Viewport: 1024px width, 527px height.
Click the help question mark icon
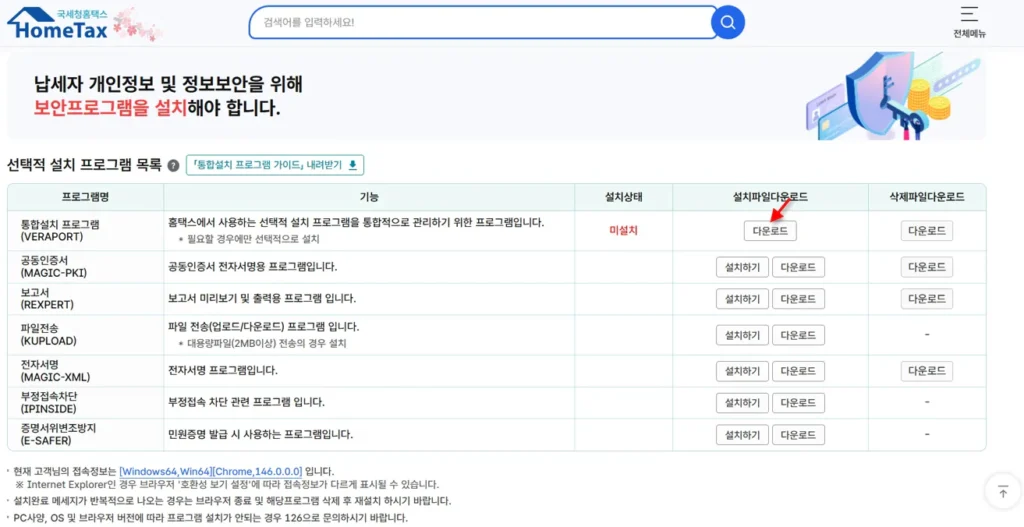(x=173, y=166)
